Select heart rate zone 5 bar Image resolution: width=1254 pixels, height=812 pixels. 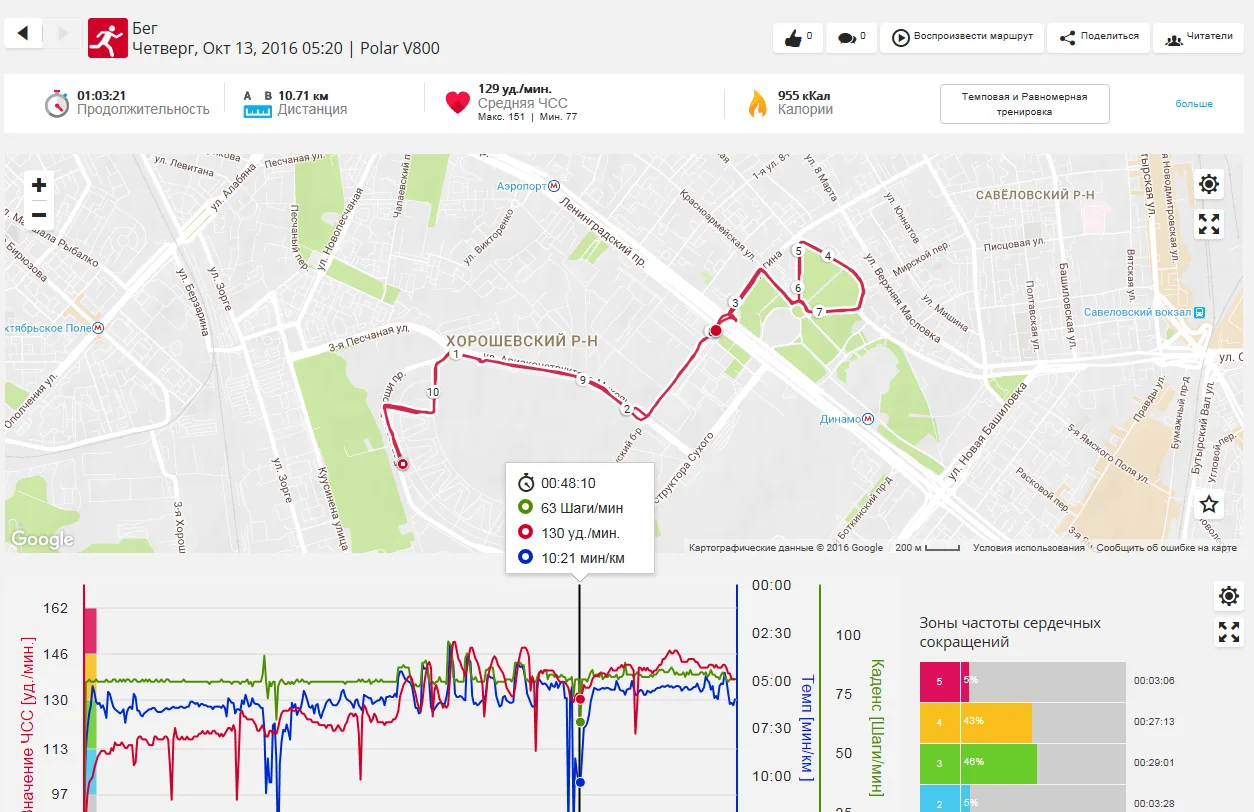tap(1022, 681)
